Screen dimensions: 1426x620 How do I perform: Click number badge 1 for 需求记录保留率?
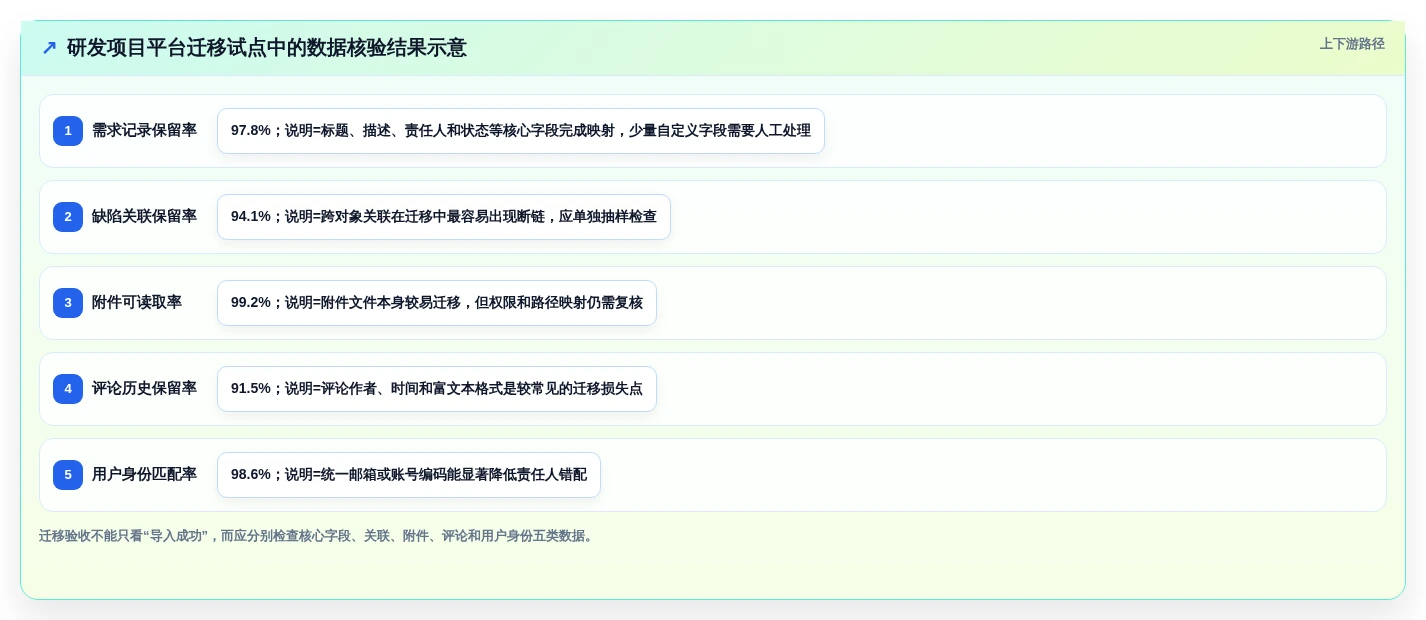pos(68,131)
